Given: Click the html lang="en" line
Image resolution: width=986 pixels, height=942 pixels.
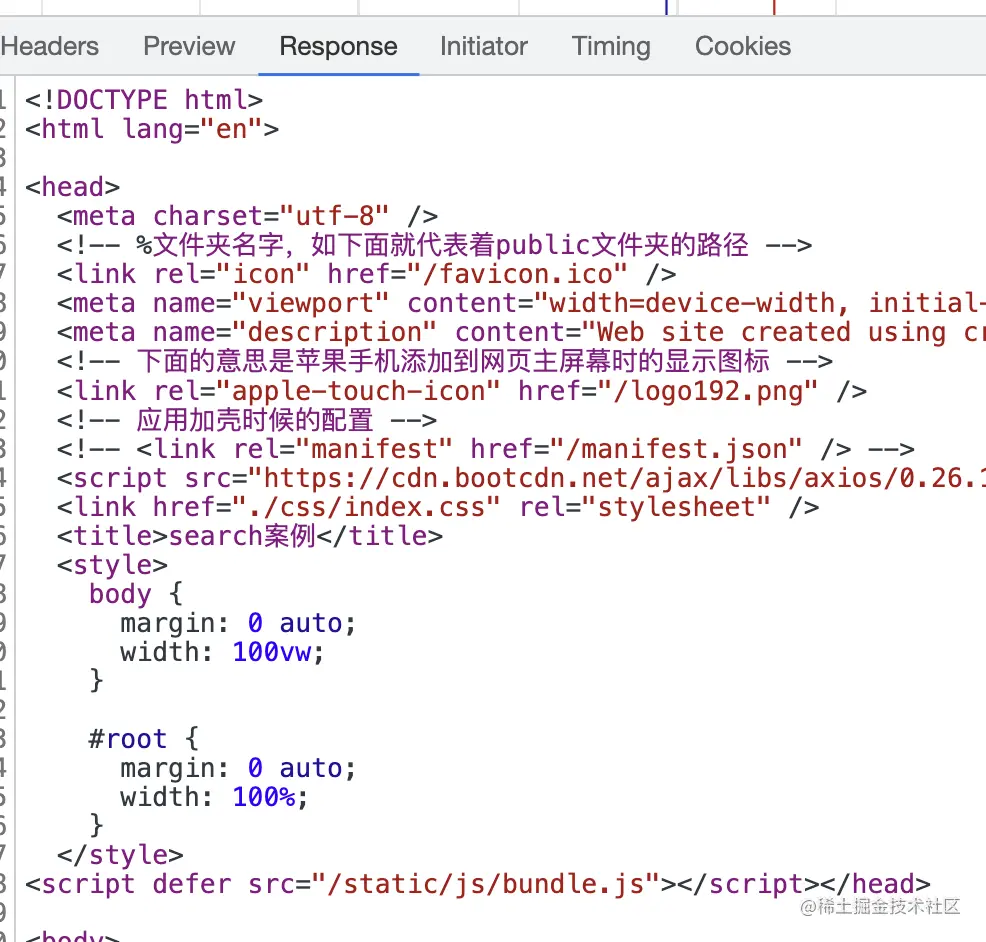Looking at the screenshot, I should point(152,129).
